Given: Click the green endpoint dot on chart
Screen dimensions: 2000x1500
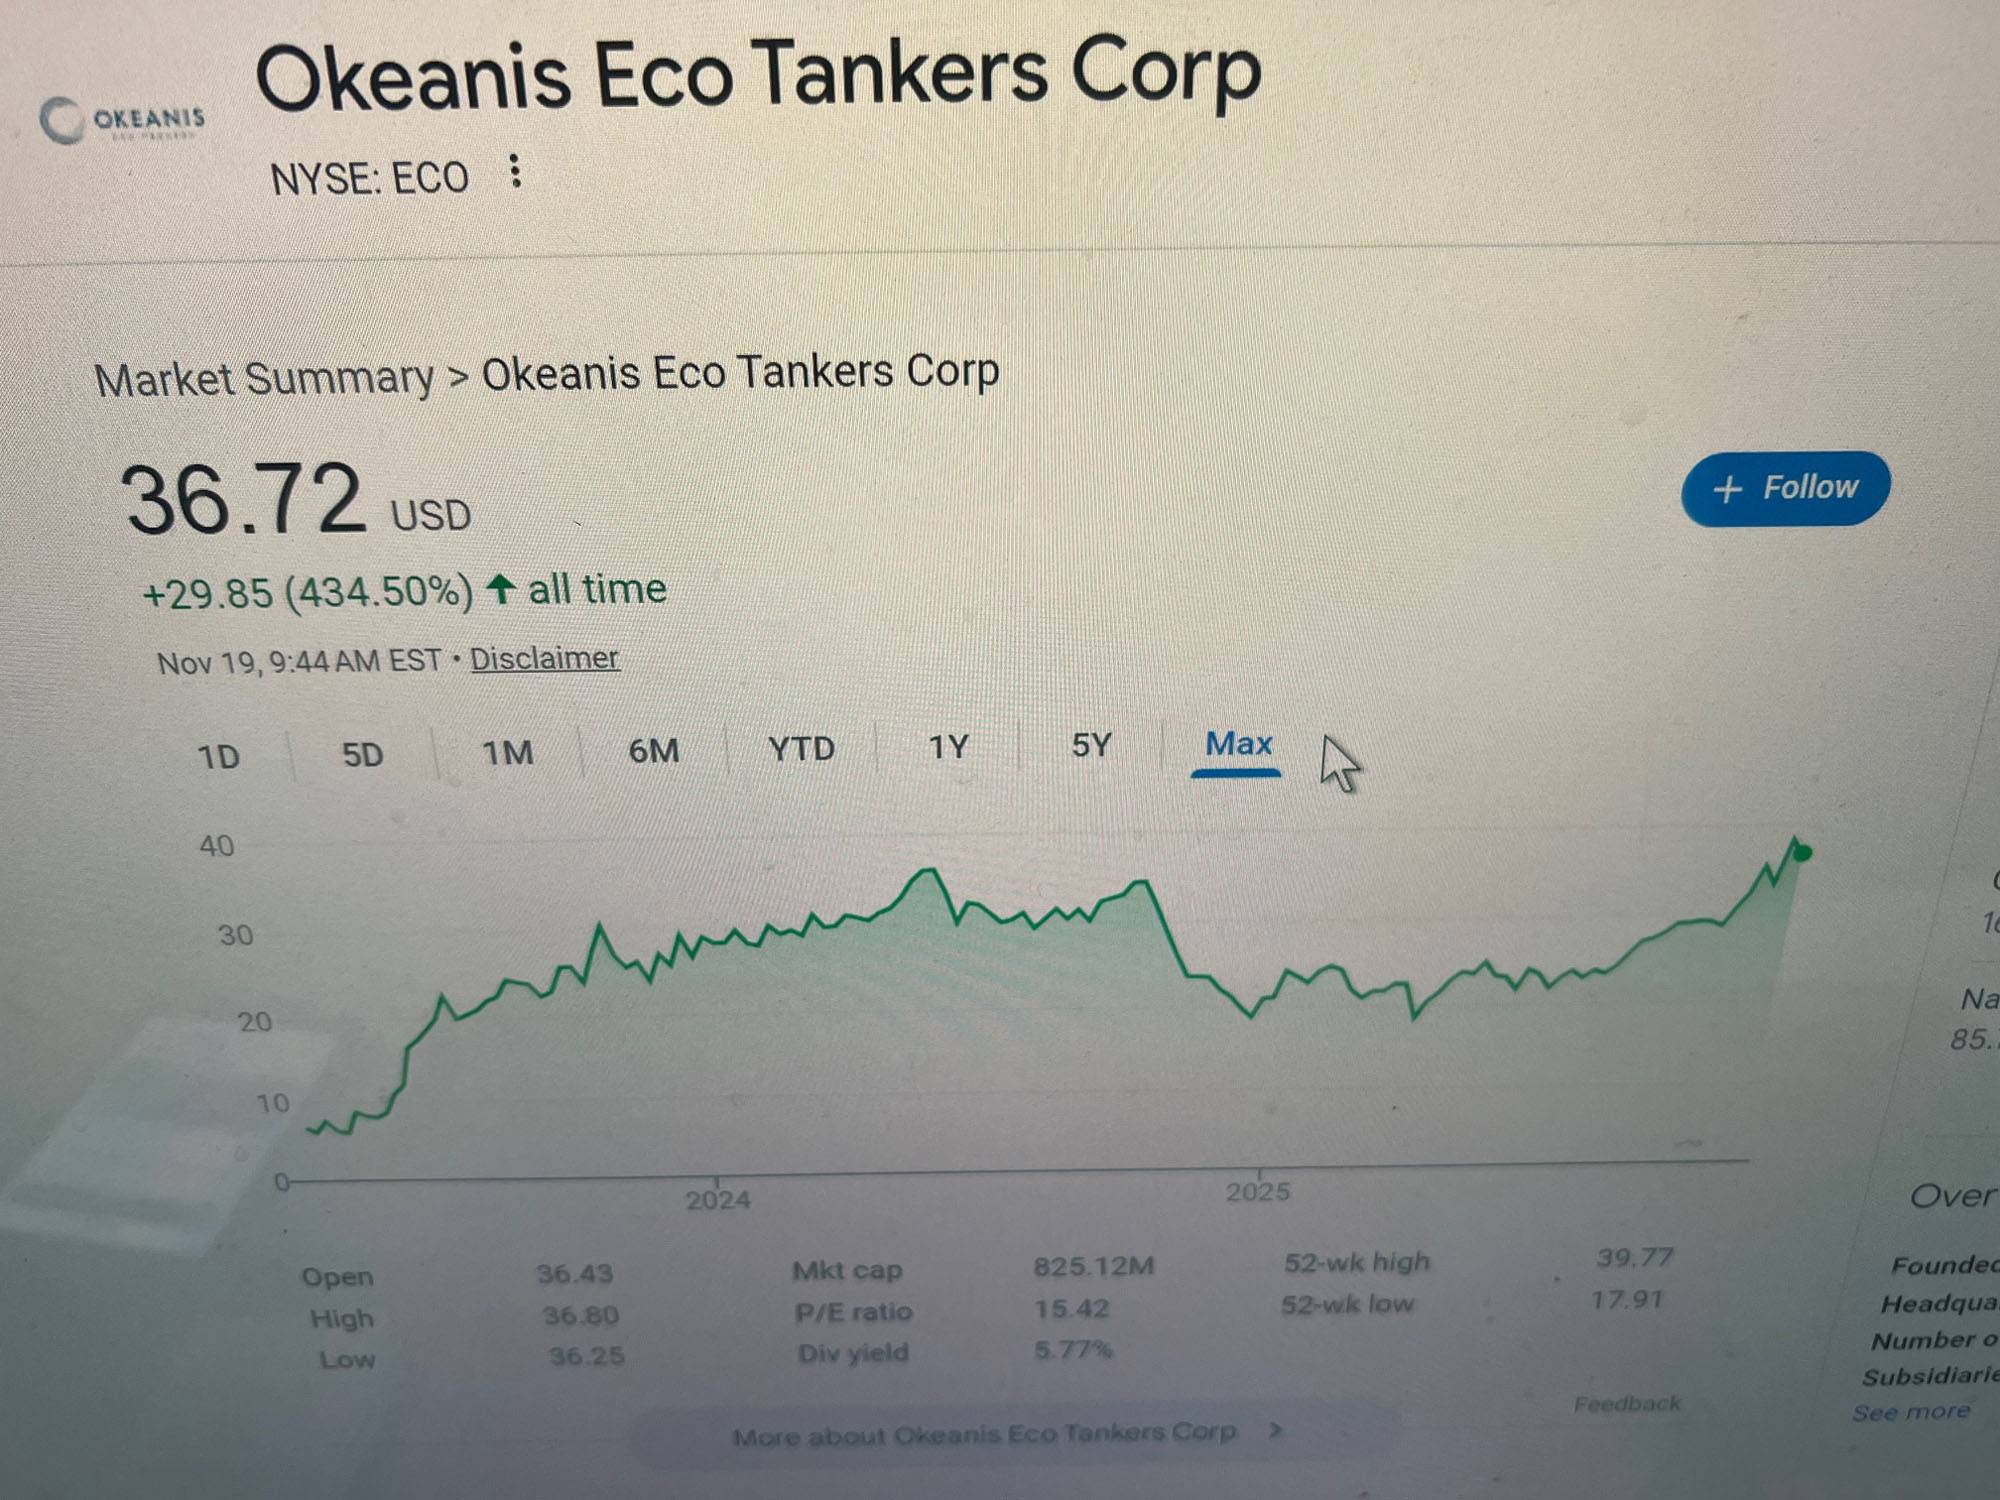Looking at the screenshot, I should [x=1802, y=853].
